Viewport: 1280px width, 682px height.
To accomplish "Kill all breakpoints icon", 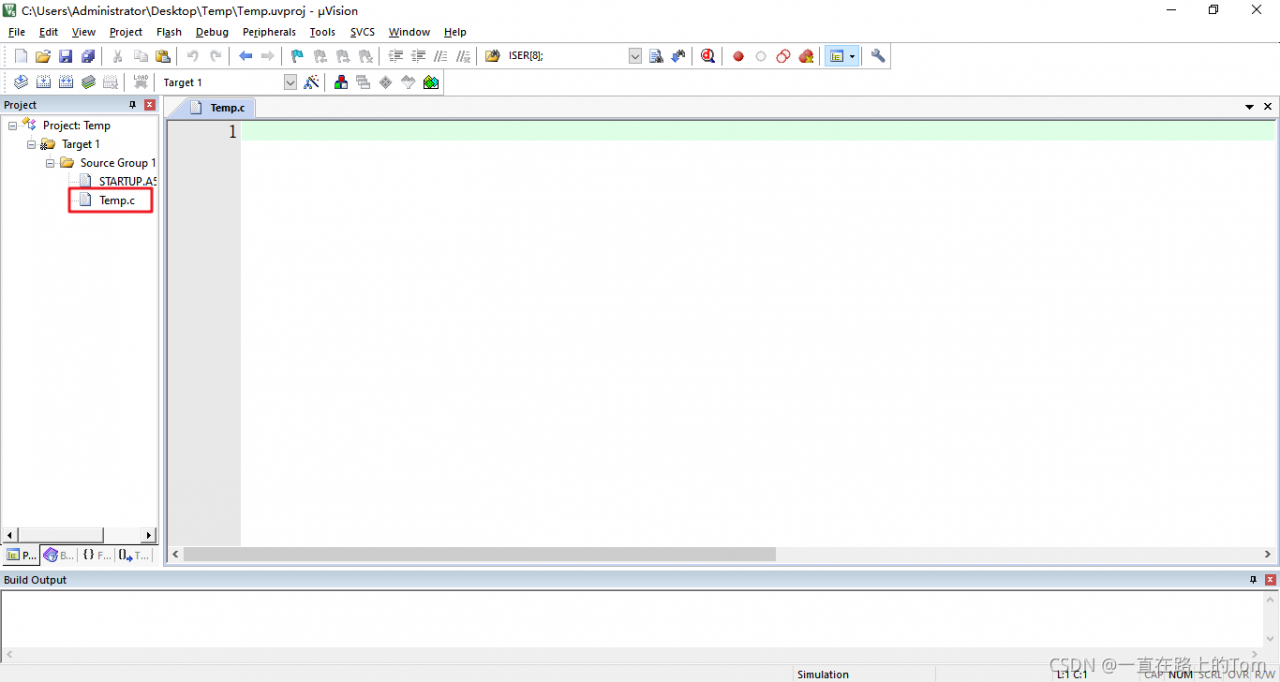I will point(806,57).
